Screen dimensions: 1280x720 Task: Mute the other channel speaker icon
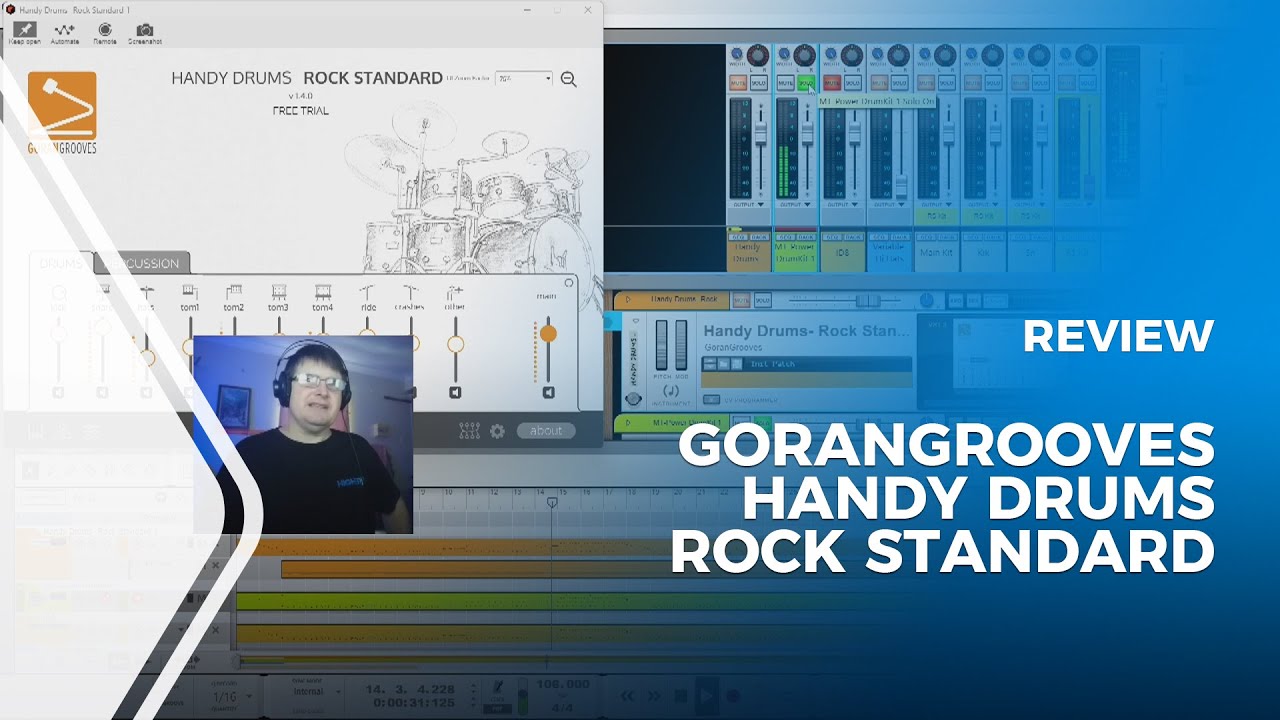pyautogui.click(x=455, y=393)
